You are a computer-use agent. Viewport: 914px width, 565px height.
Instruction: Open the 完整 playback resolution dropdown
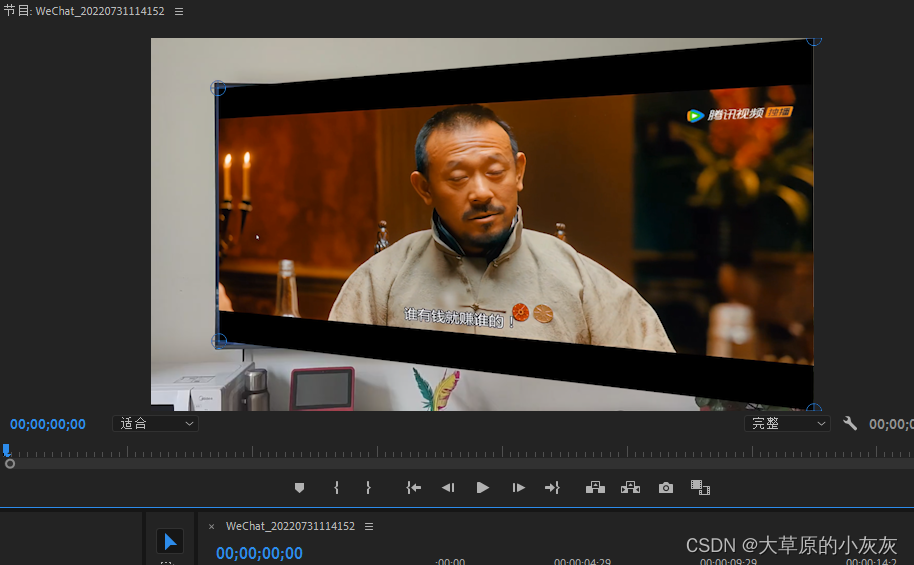tap(787, 424)
